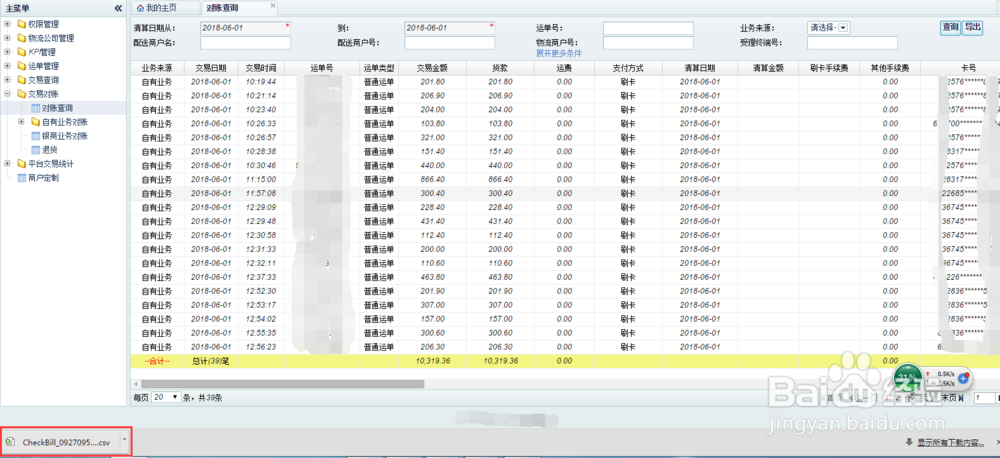Image resolution: width=1000 pixels, height=458 pixels.
Task: Click the 交易时间 column header
Action: click(x=261, y=68)
